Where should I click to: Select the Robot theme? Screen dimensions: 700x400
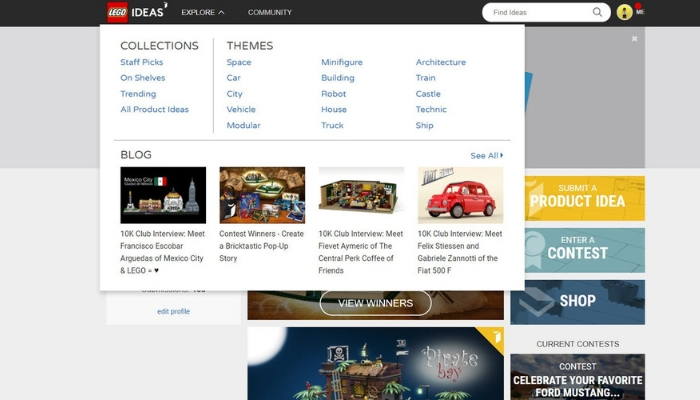(x=333, y=94)
